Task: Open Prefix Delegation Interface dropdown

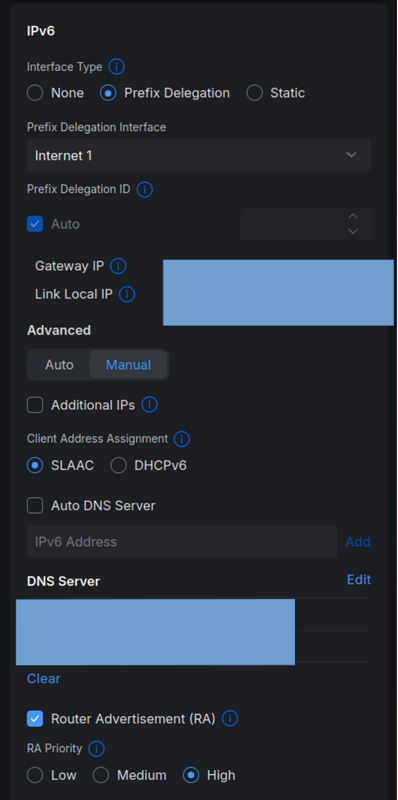Action: 199,155
